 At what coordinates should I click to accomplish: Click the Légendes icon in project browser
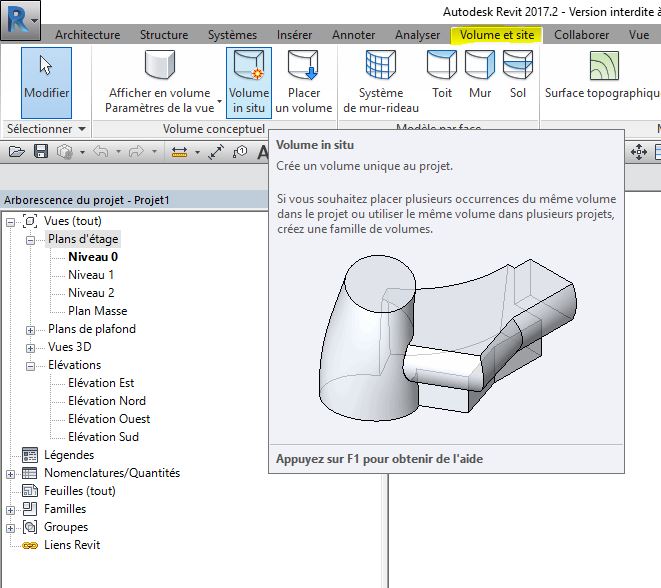[30, 455]
